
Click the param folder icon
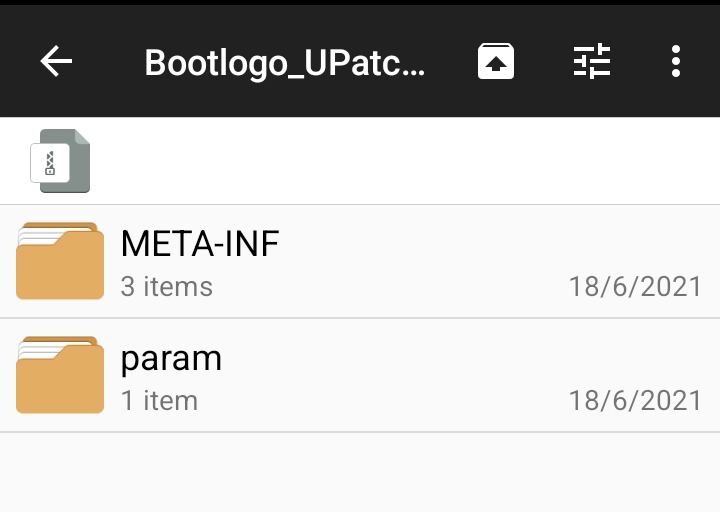click(60, 375)
